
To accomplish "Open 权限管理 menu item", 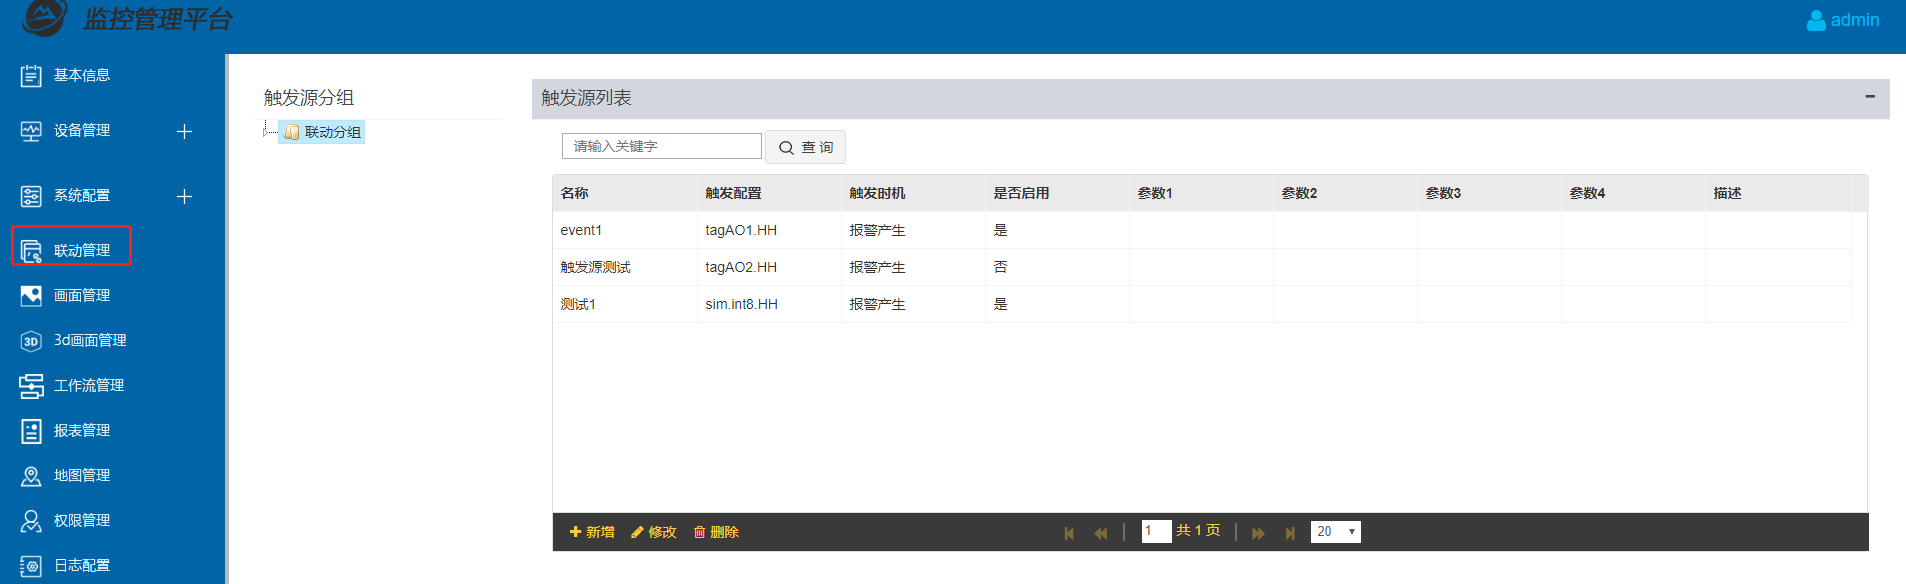I will [82, 521].
